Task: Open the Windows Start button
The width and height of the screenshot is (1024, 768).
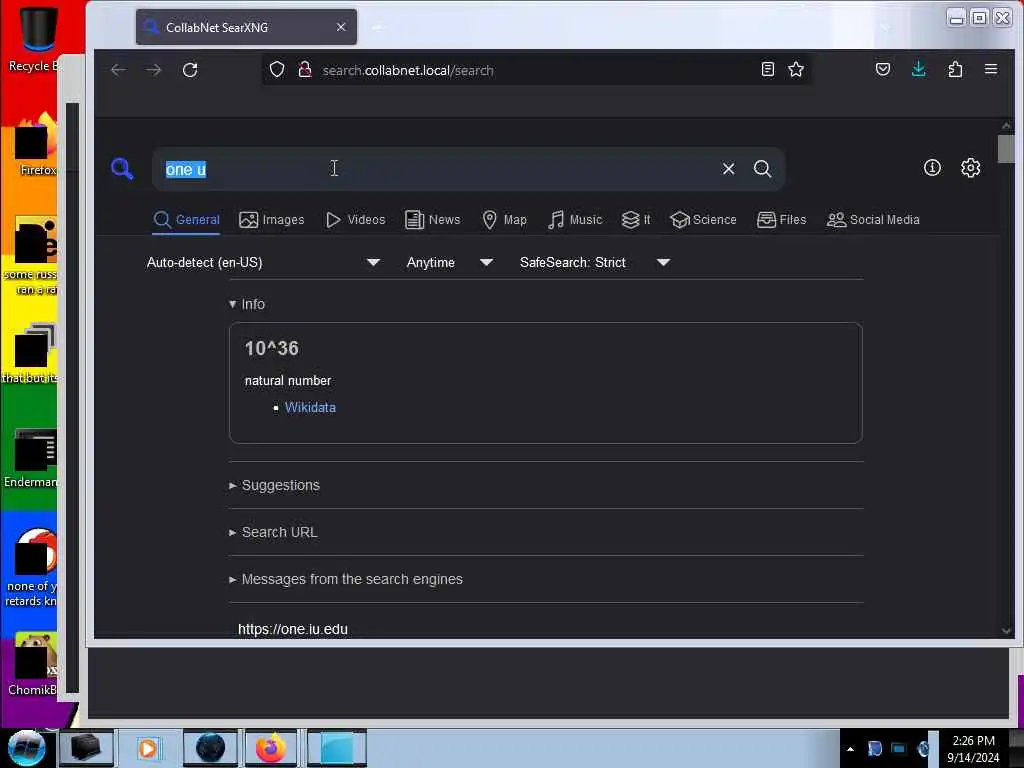Action: (x=27, y=748)
